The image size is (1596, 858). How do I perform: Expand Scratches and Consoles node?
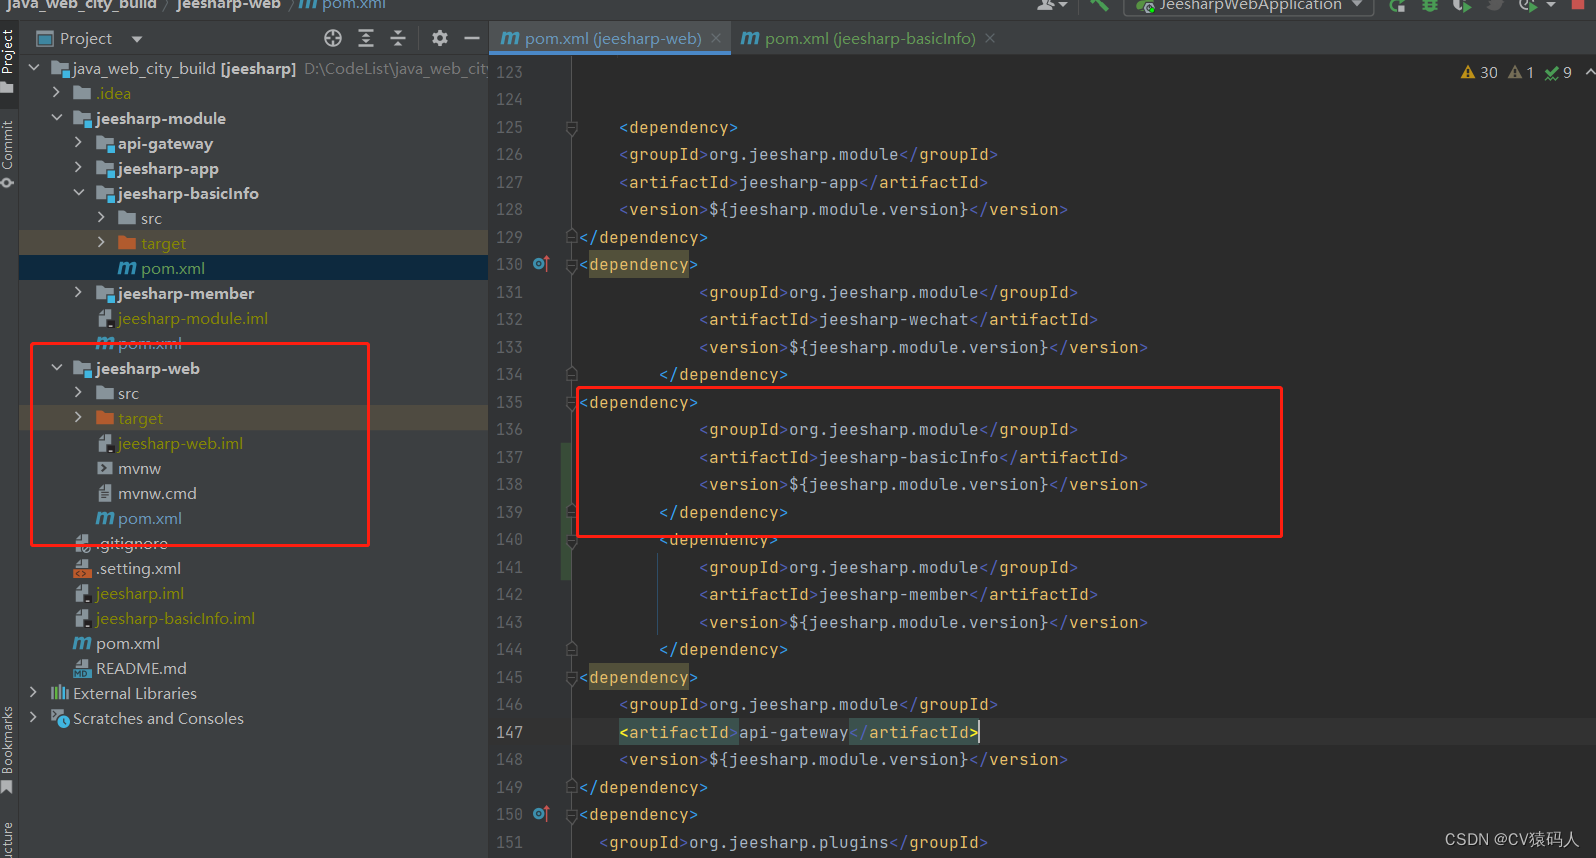pos(34,718)
